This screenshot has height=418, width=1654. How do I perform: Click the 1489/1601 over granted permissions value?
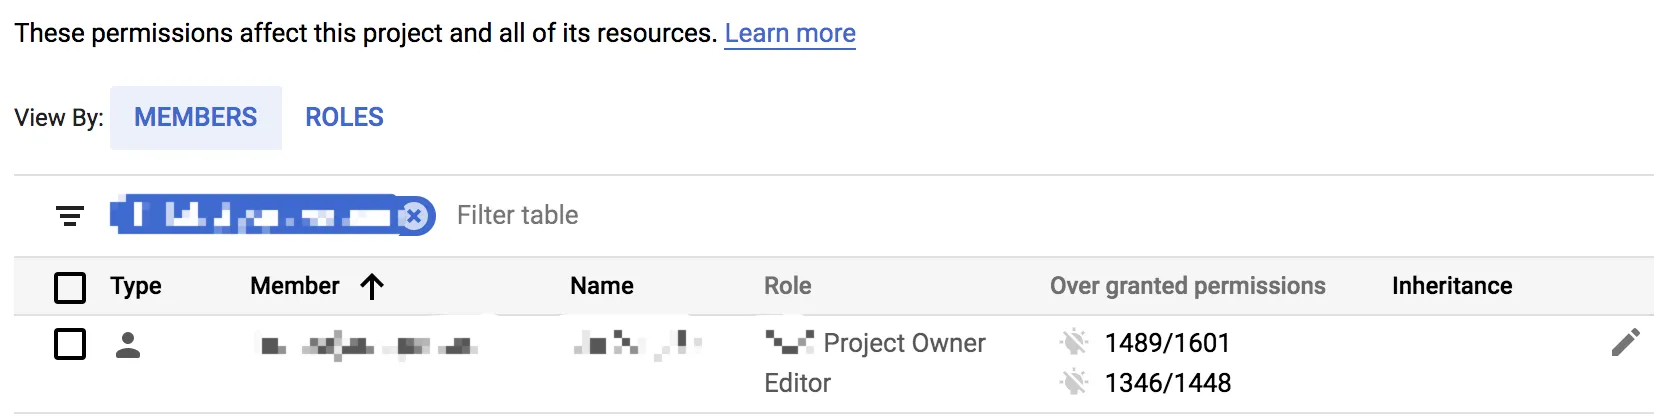[1167, 343]
